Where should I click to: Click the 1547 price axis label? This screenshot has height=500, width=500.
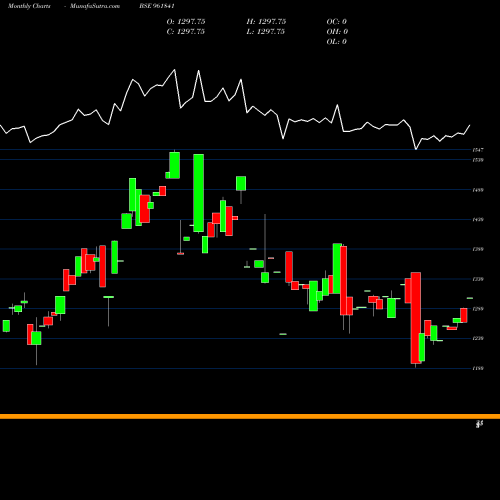[478, 150]
